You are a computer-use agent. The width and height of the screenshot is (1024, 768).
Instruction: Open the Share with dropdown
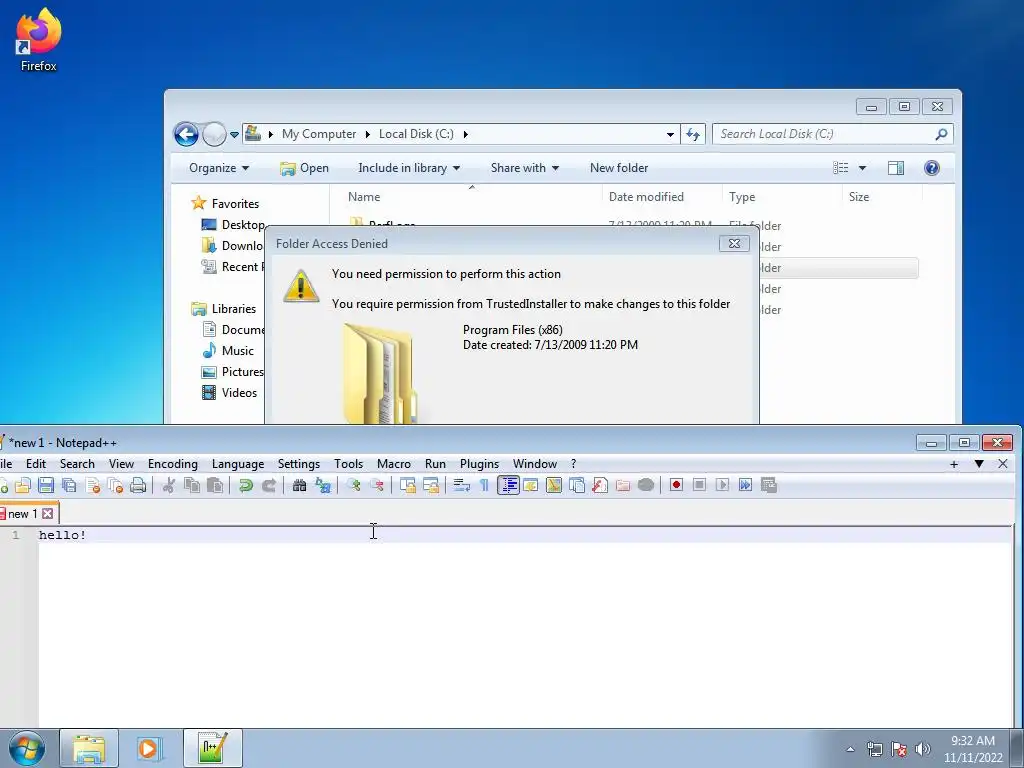524,168
